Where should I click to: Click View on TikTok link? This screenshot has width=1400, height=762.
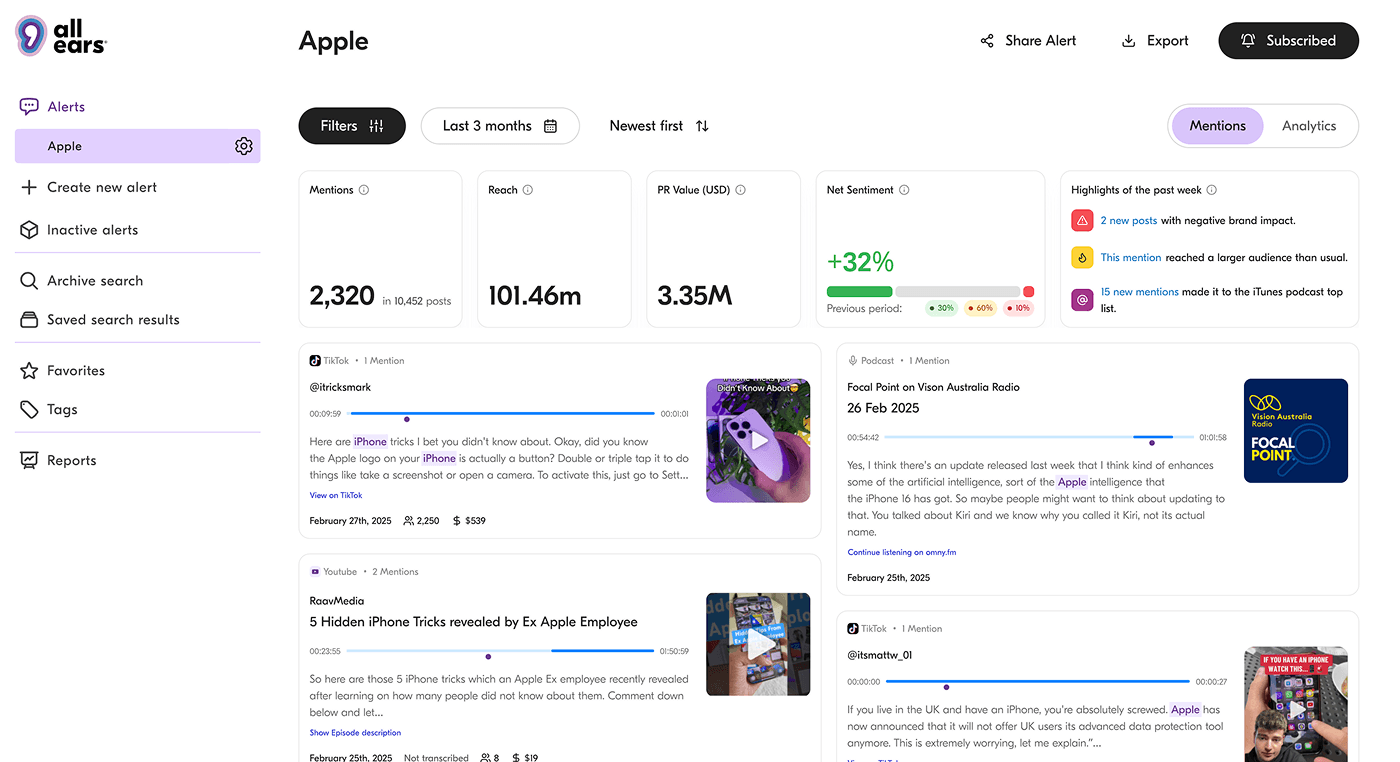[x=336, y=495]
